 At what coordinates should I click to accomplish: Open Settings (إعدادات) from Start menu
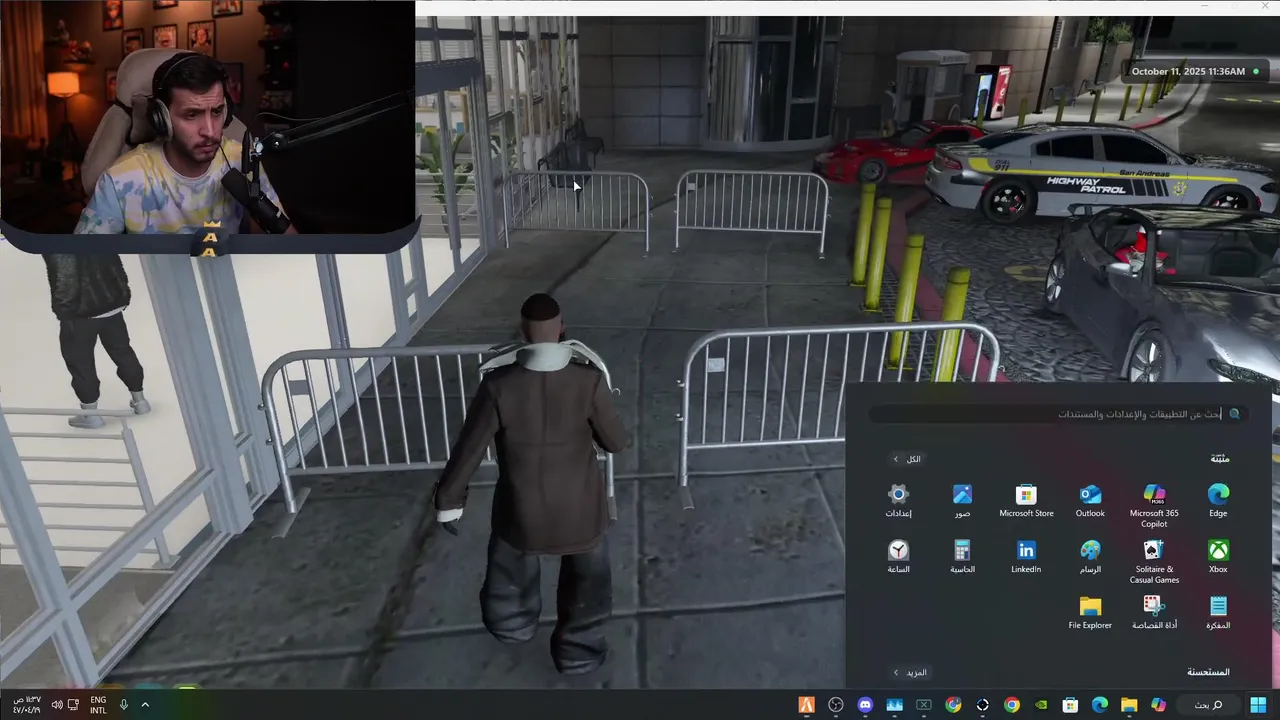click(898, 500)
